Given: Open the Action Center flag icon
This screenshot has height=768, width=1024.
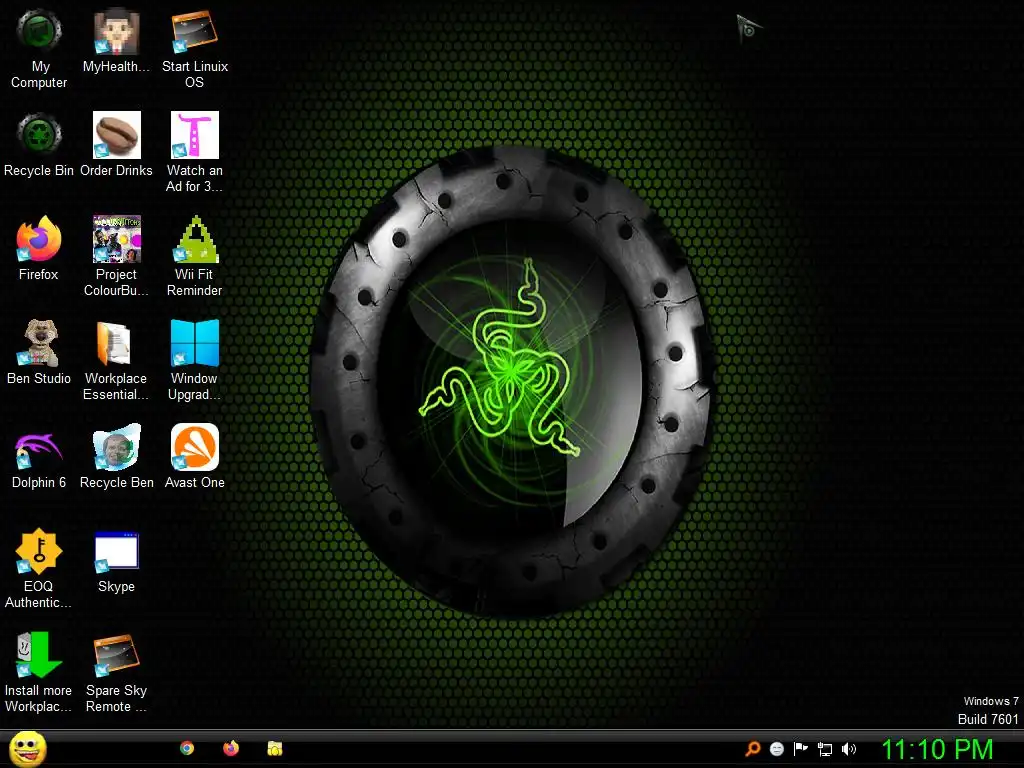Looking at the screenshot, I should [801, 748].
